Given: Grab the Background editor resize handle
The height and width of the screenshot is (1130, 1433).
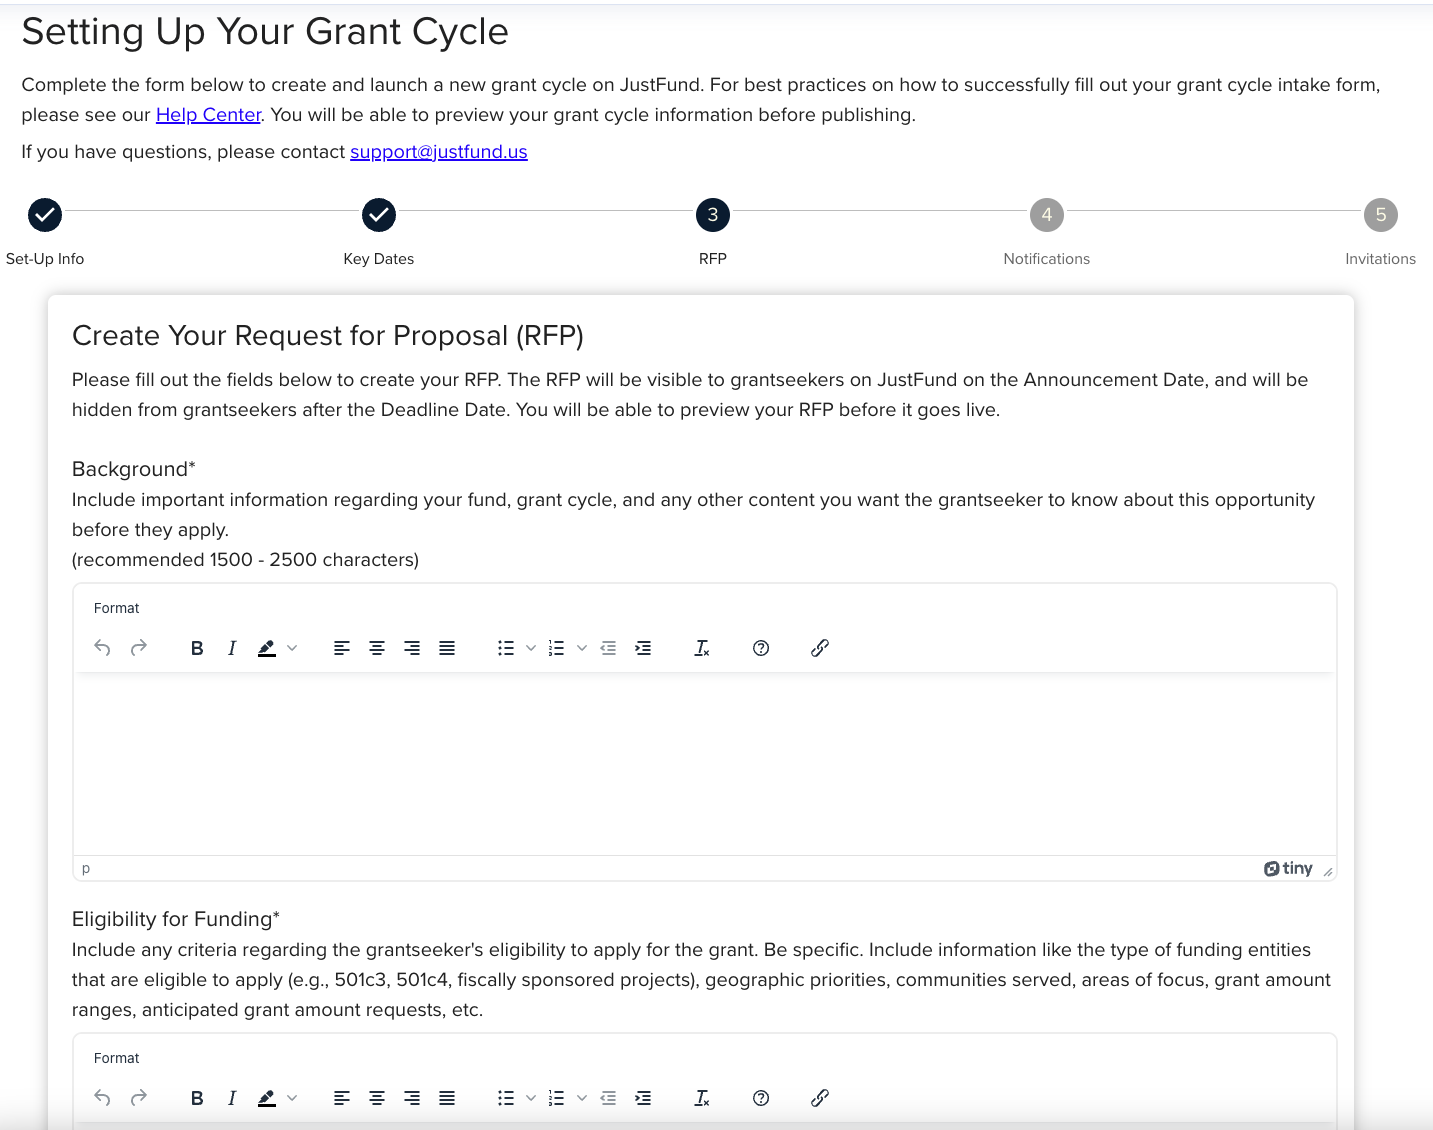Looking at the screenshot, I should pos(1327,871).
